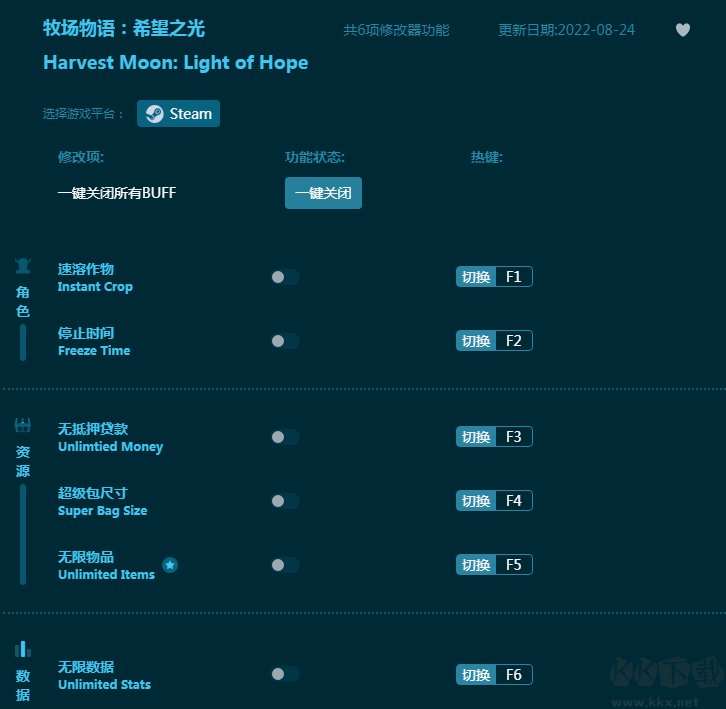This screenshot has width=726, height=709.
Task: Click the 一键关闭 button
Action: [x=323, y=193]
